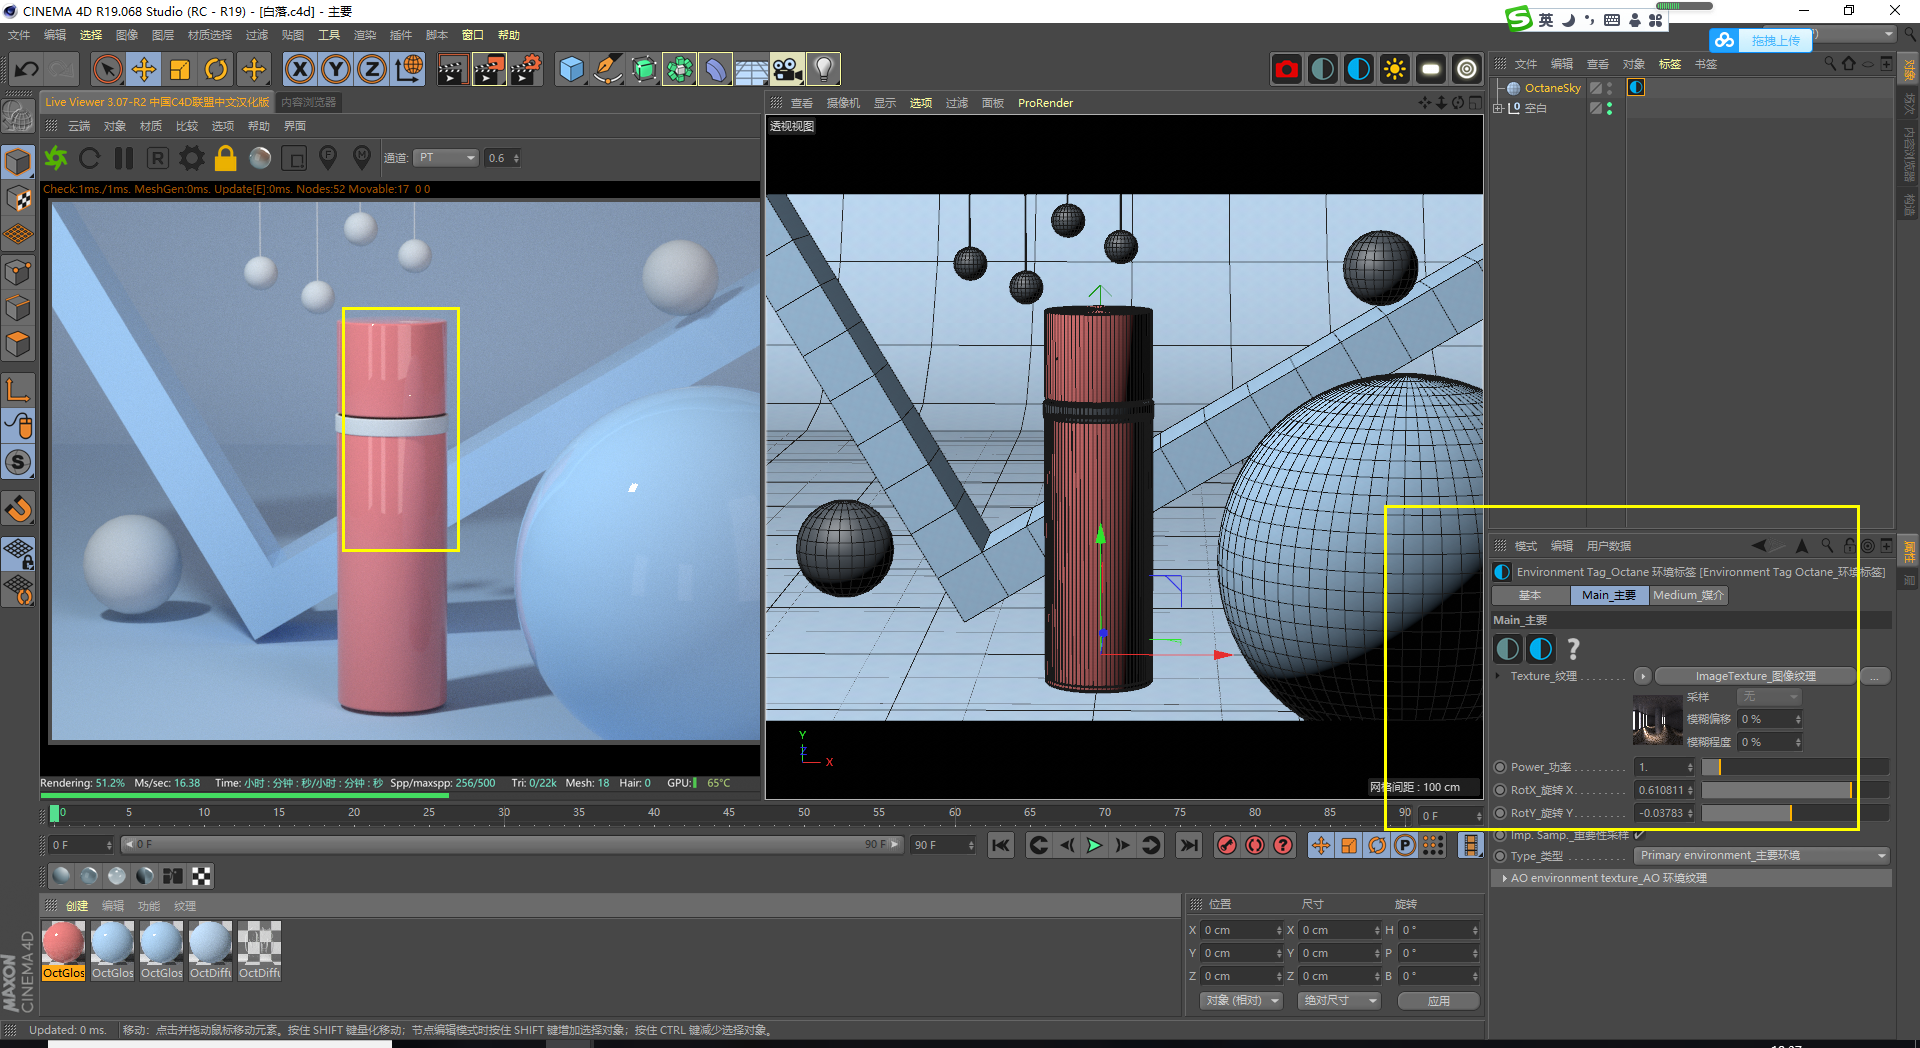Activate the Rotate tool
The image size is (1920, 1048).
tap(216, 69)
